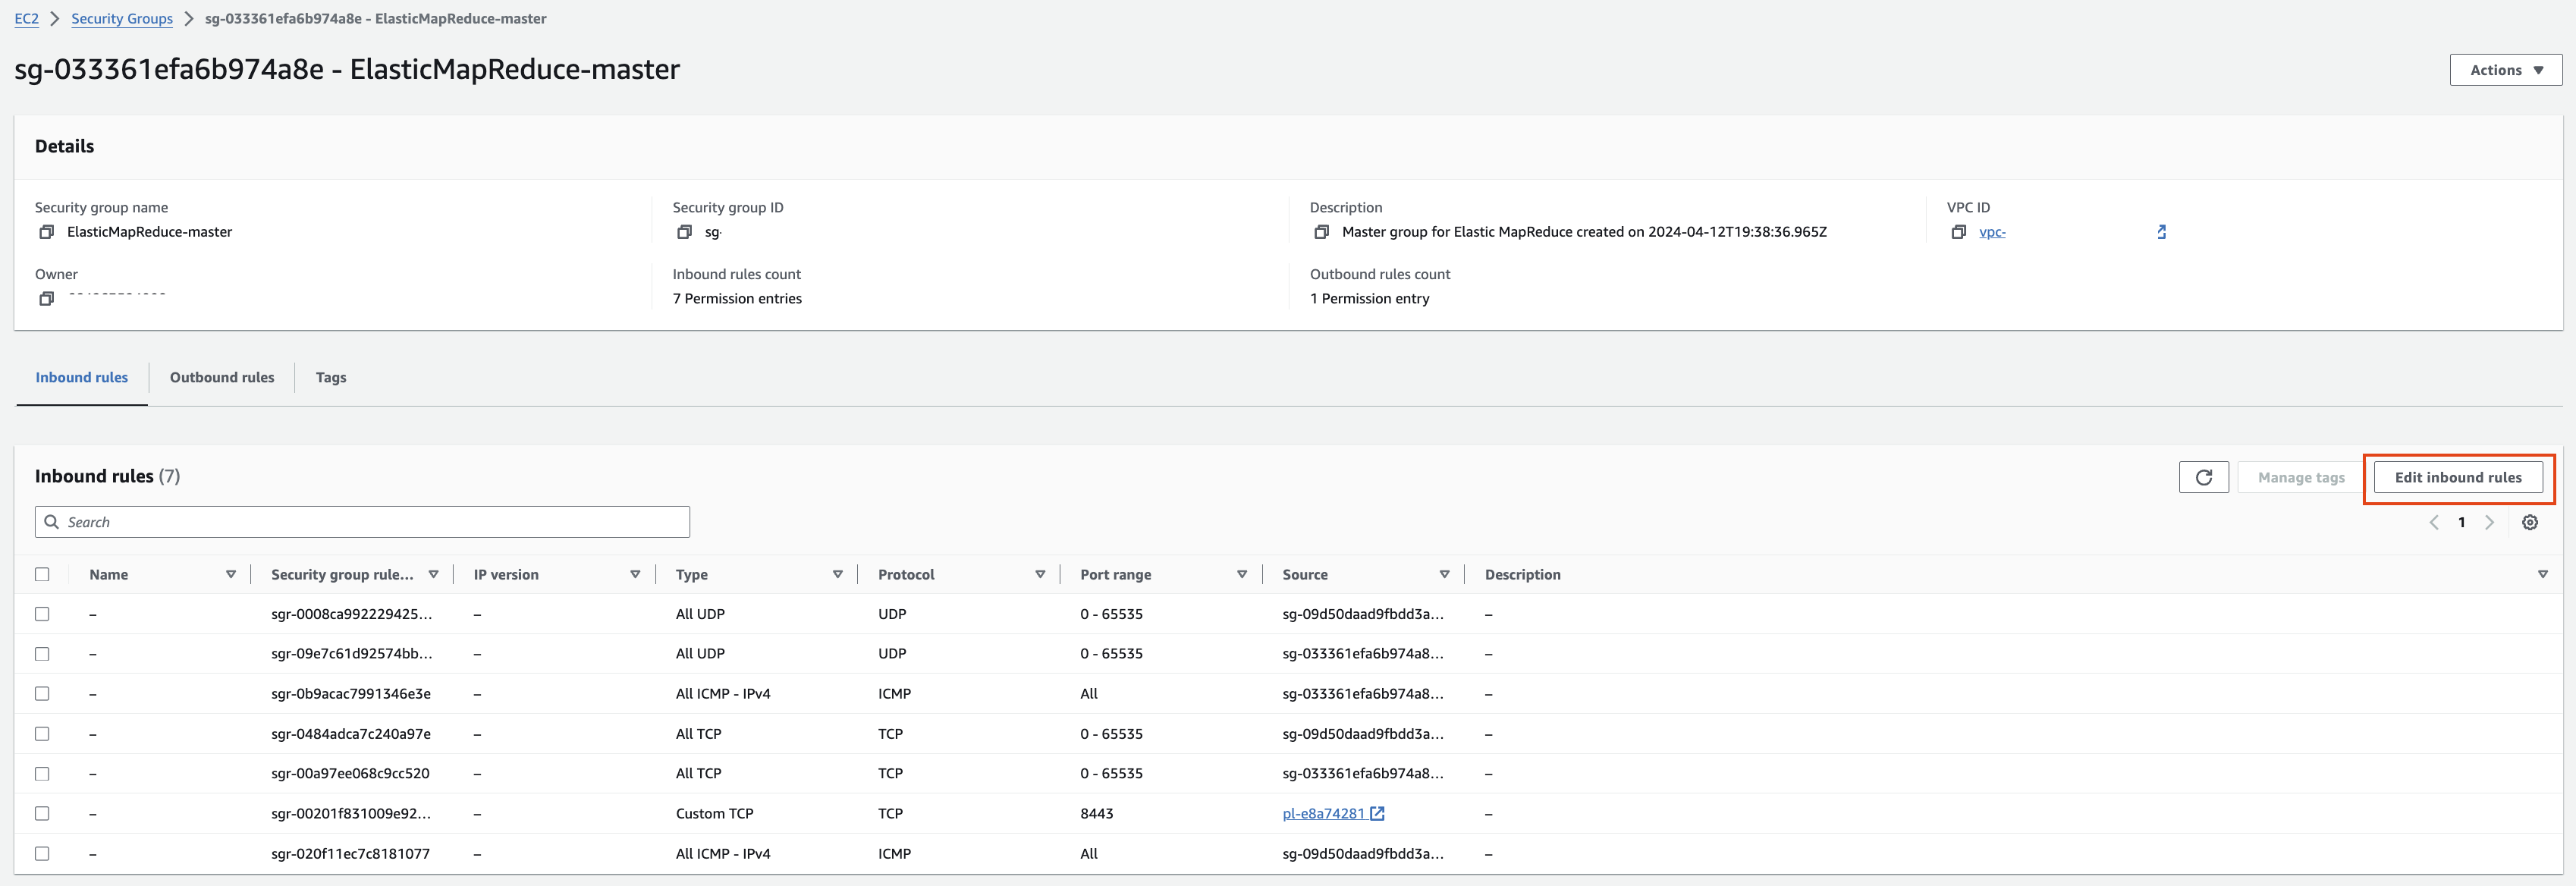
Task: Open the vpc- ID link
Action: coord(1992,232)
